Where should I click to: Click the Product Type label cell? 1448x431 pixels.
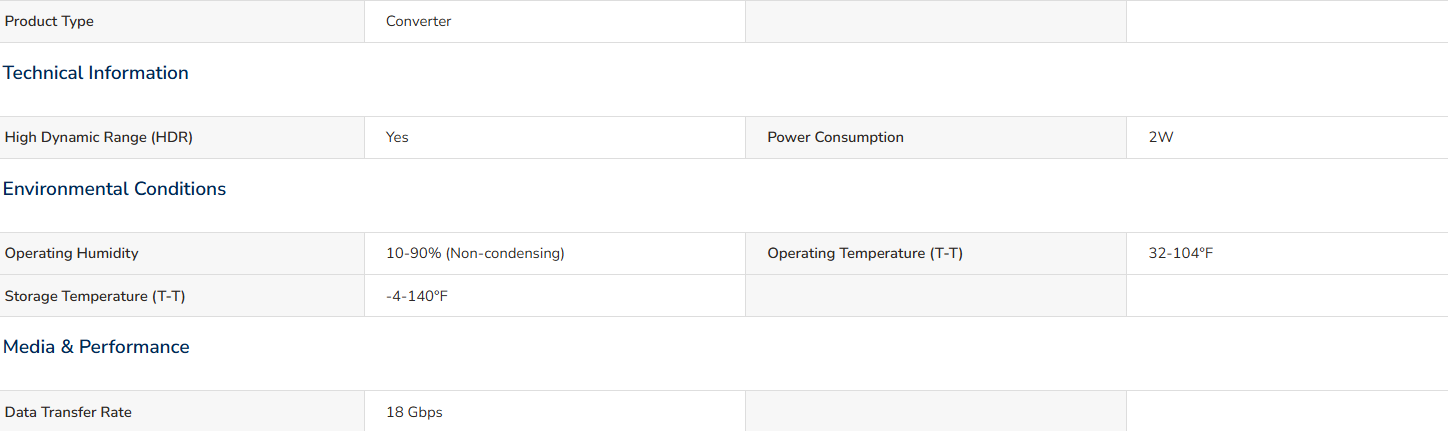click(182, 21)
